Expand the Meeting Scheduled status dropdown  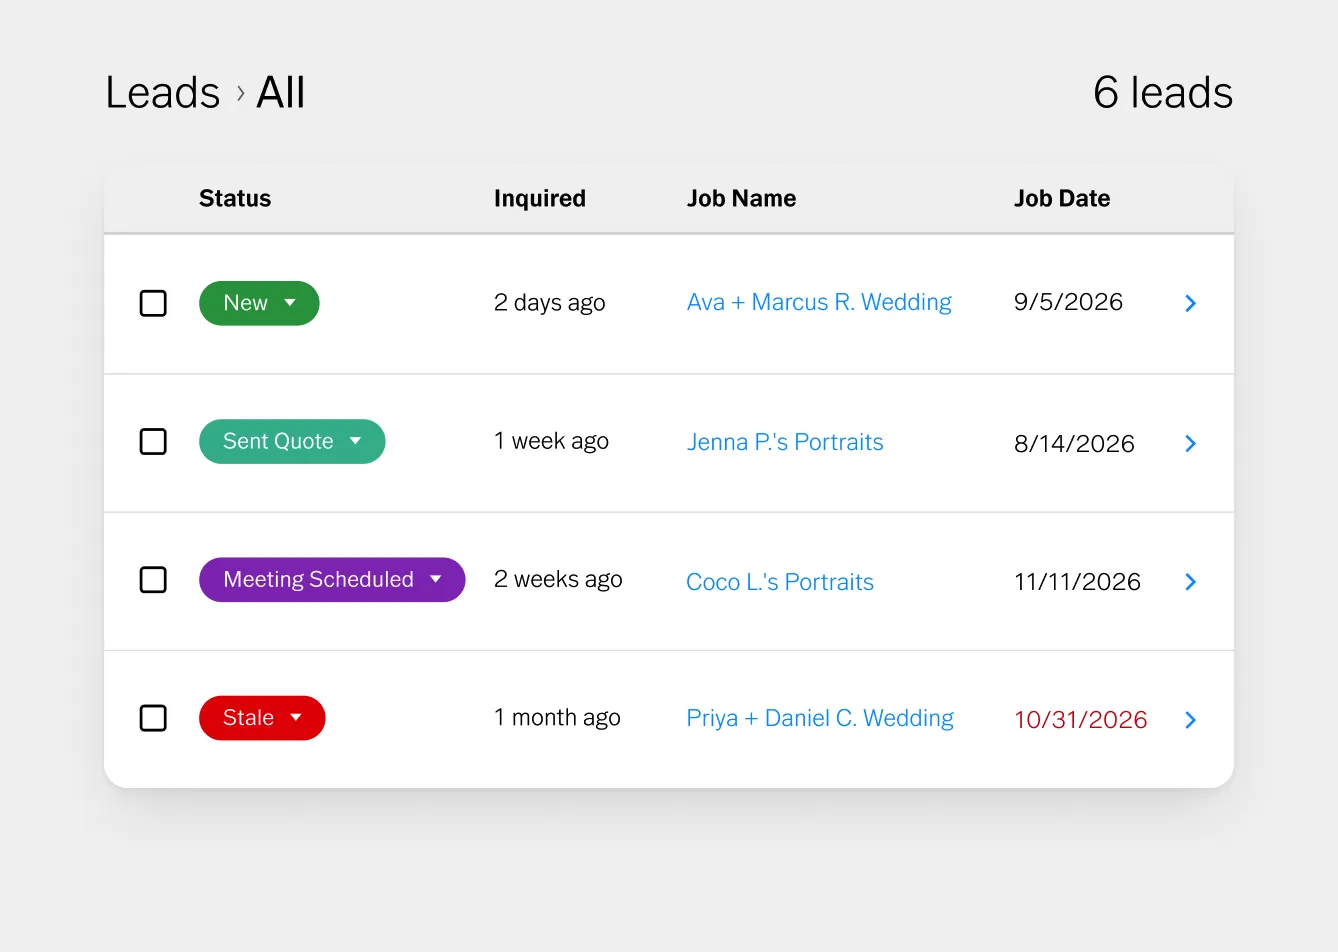tap(332, 579)
